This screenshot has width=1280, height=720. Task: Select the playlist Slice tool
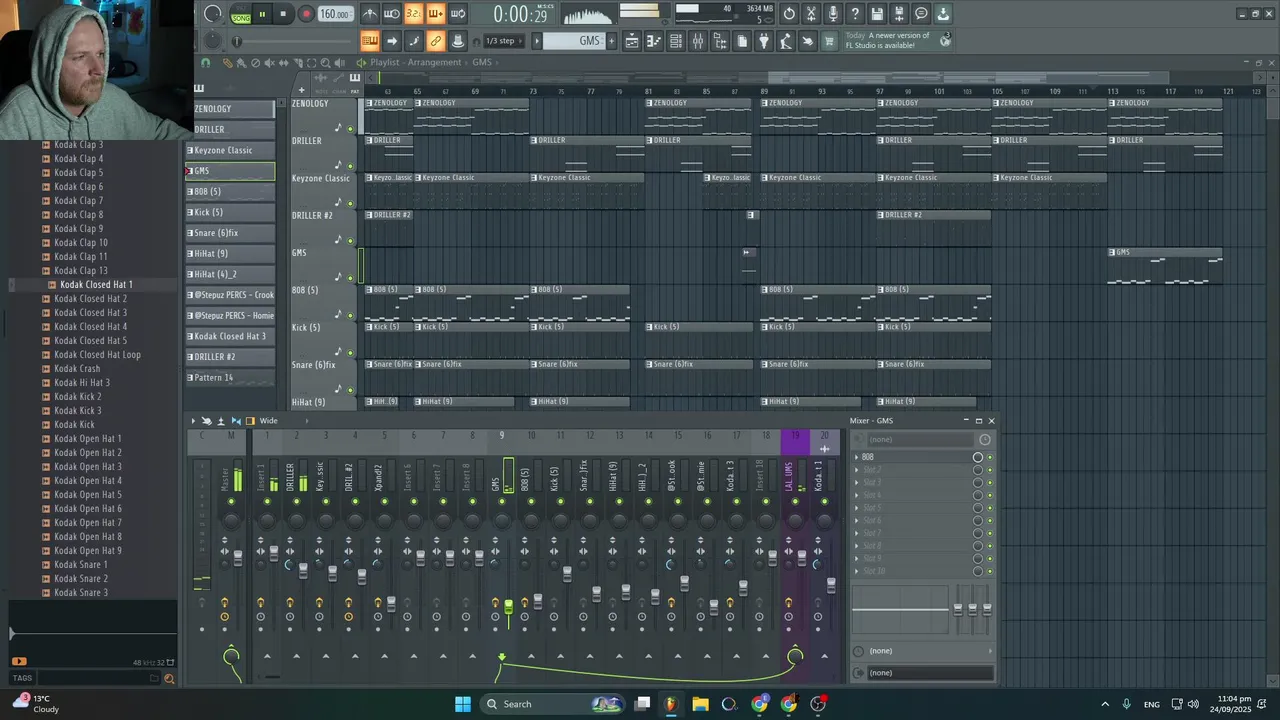298,62
